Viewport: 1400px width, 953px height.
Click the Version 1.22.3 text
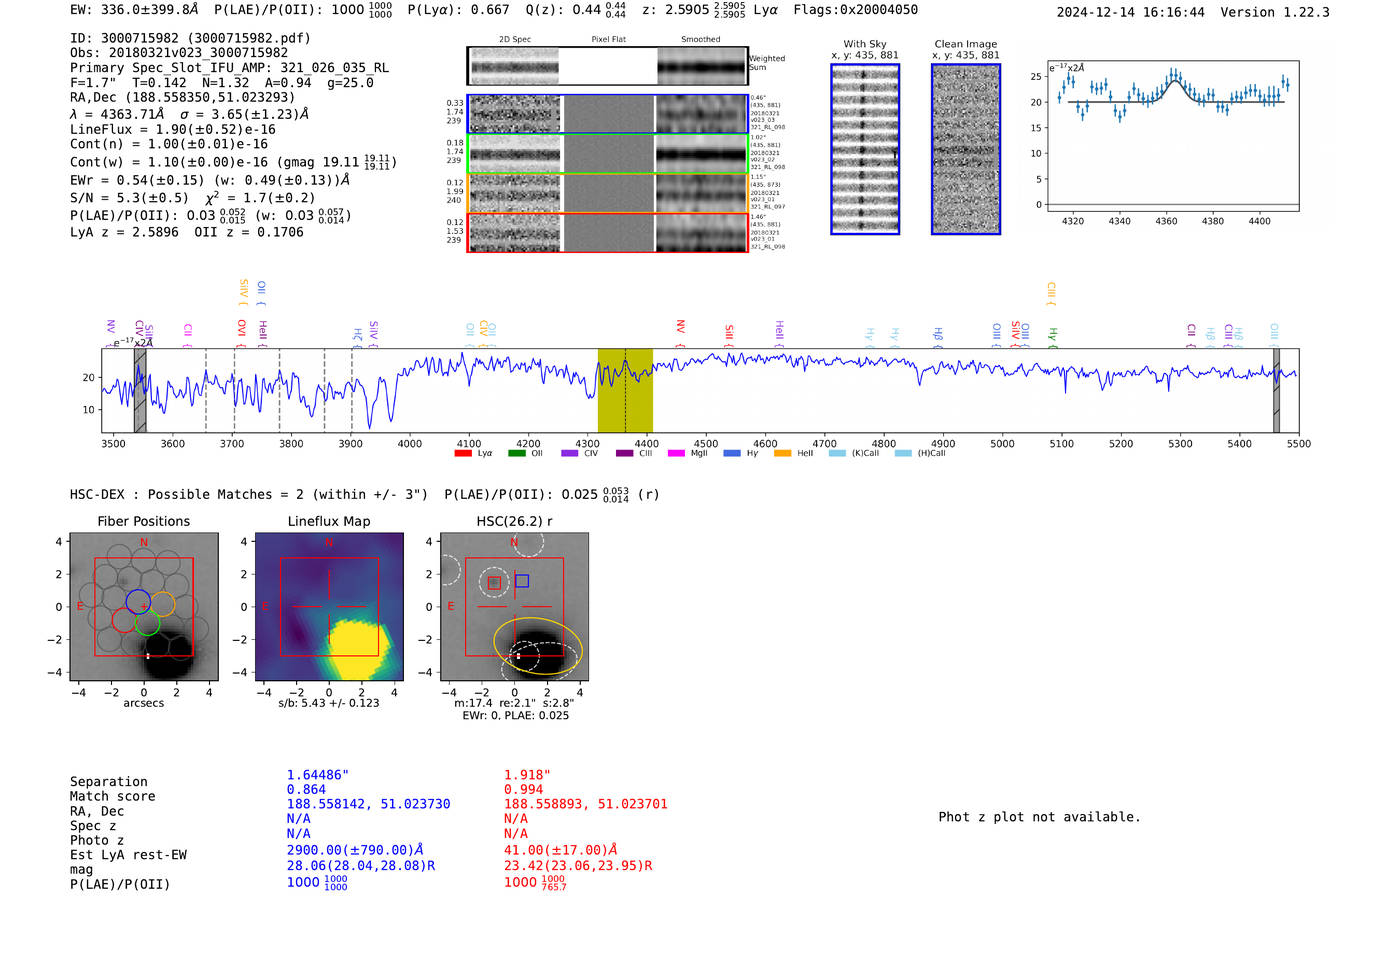tap(1275, 12)
